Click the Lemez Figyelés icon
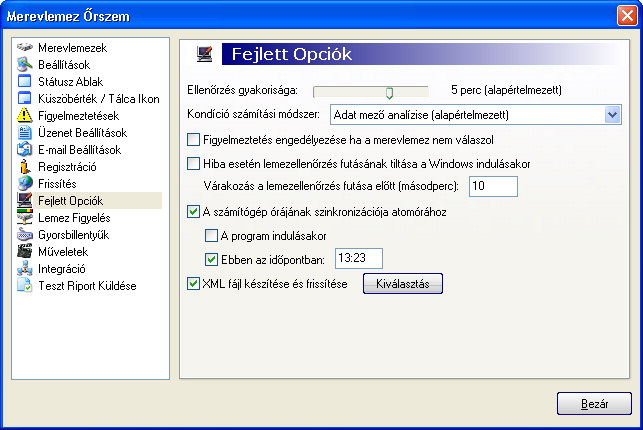The height and width of the screenshot is (430, 643). 25,217
